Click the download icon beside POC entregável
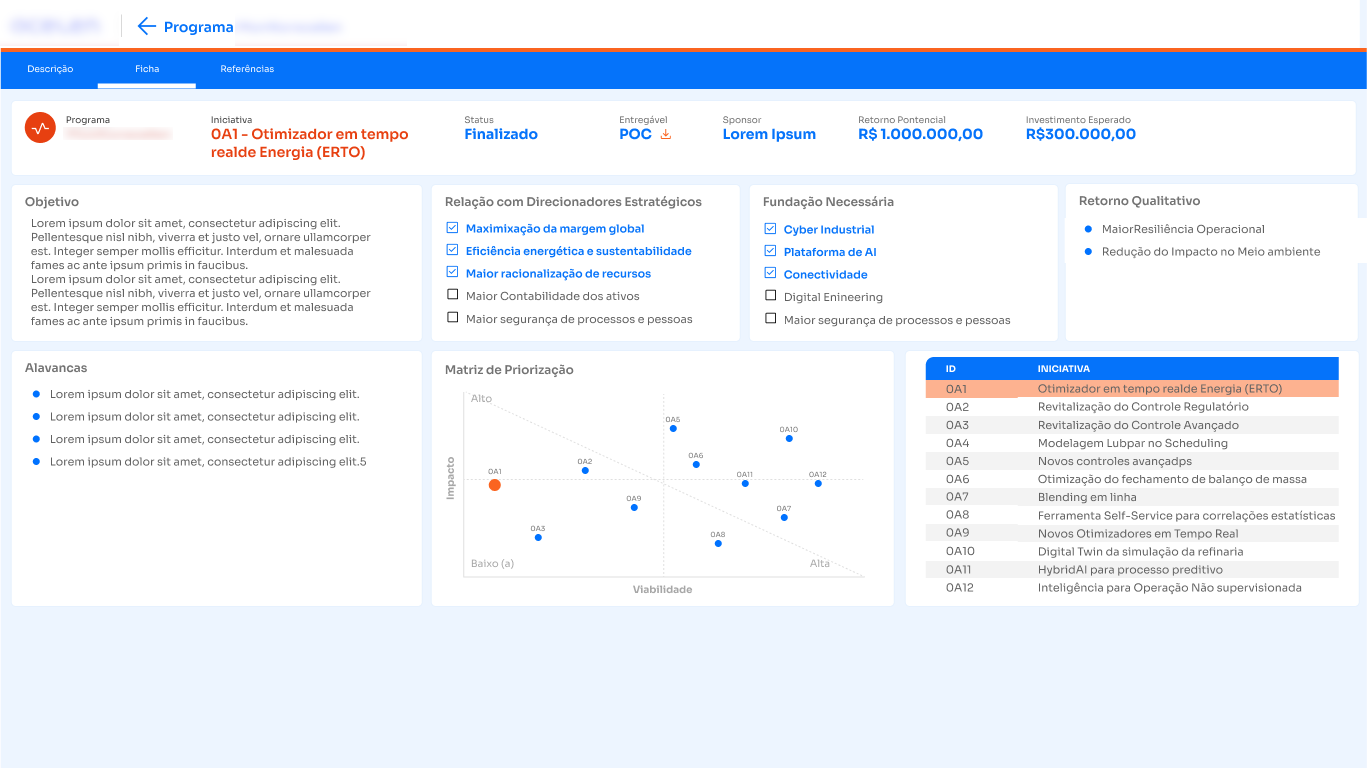Screen dimensions: 1367x768 tap(667, 134)
